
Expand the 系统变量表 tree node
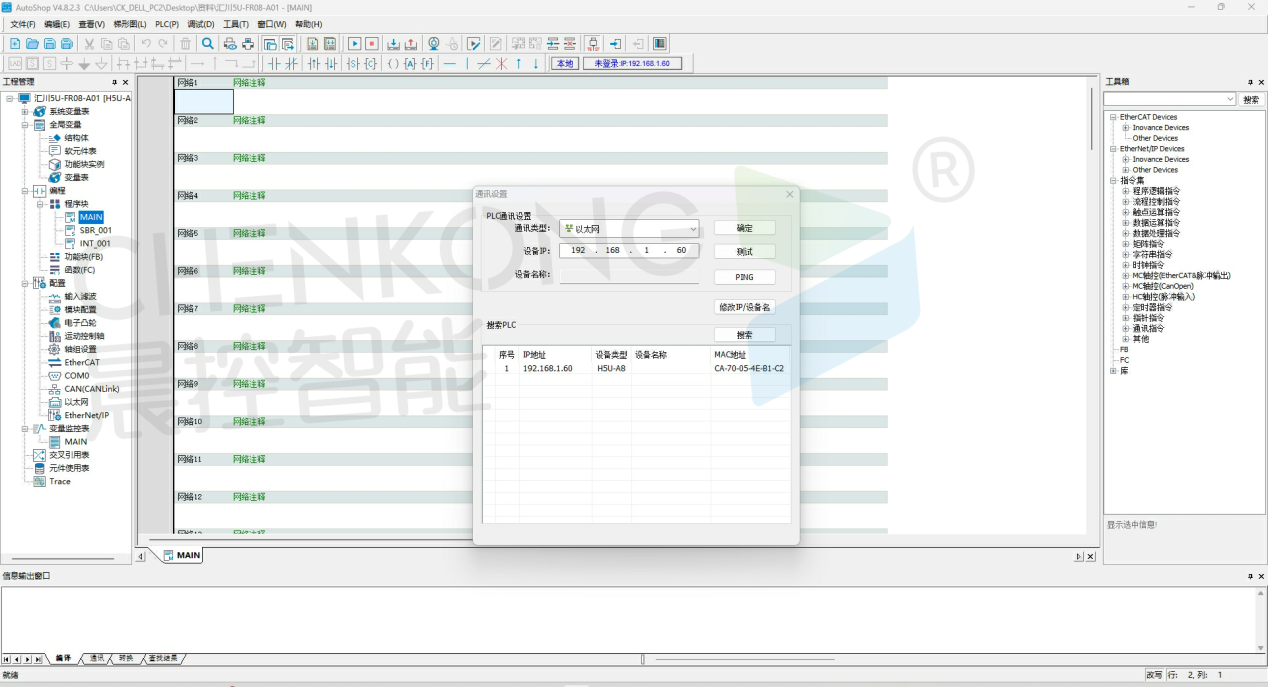[x=25, y=112]
